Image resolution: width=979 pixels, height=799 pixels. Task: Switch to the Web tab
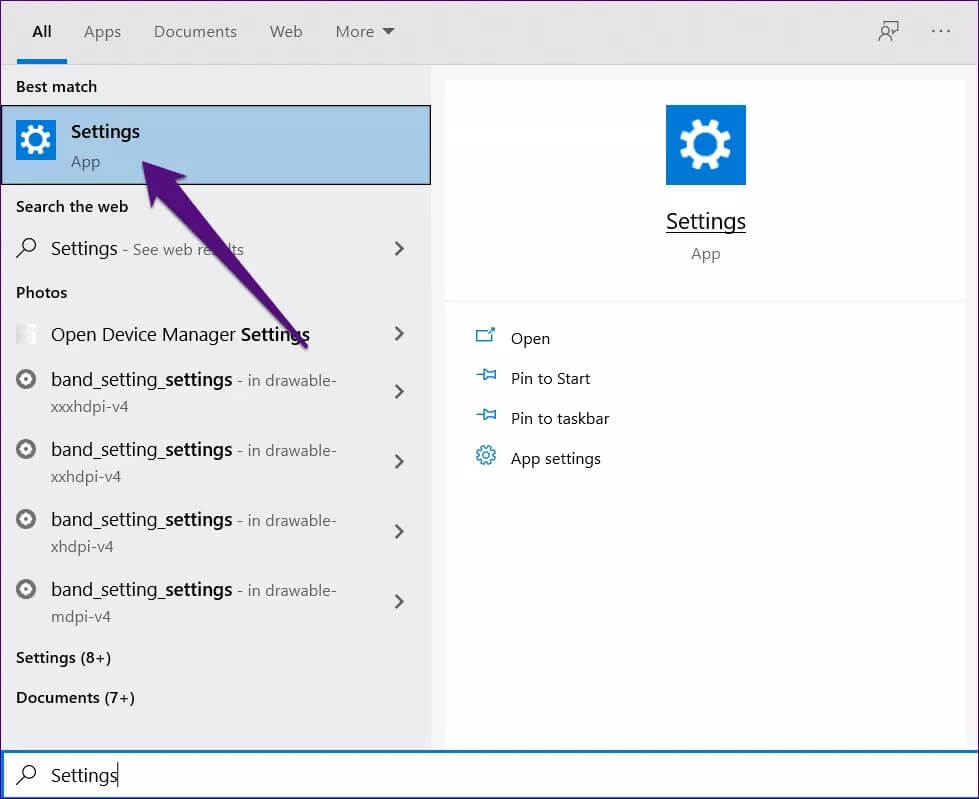pos(286,31)
